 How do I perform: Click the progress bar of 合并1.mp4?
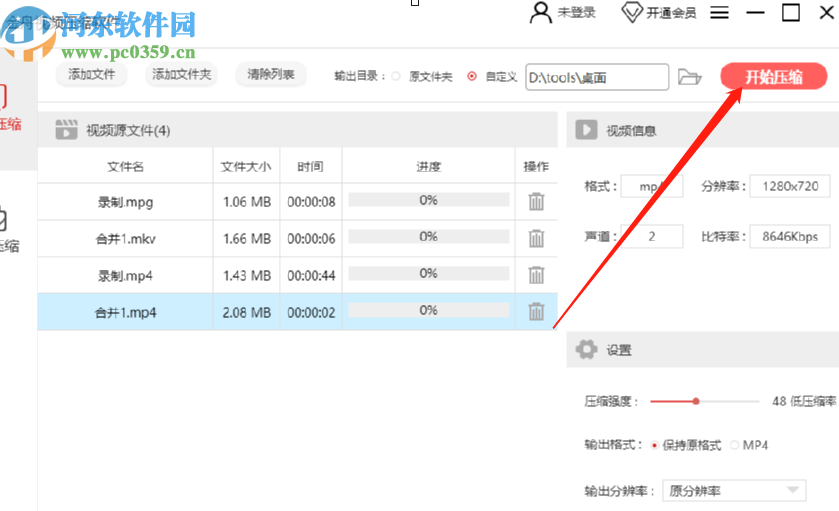[429, 310]
